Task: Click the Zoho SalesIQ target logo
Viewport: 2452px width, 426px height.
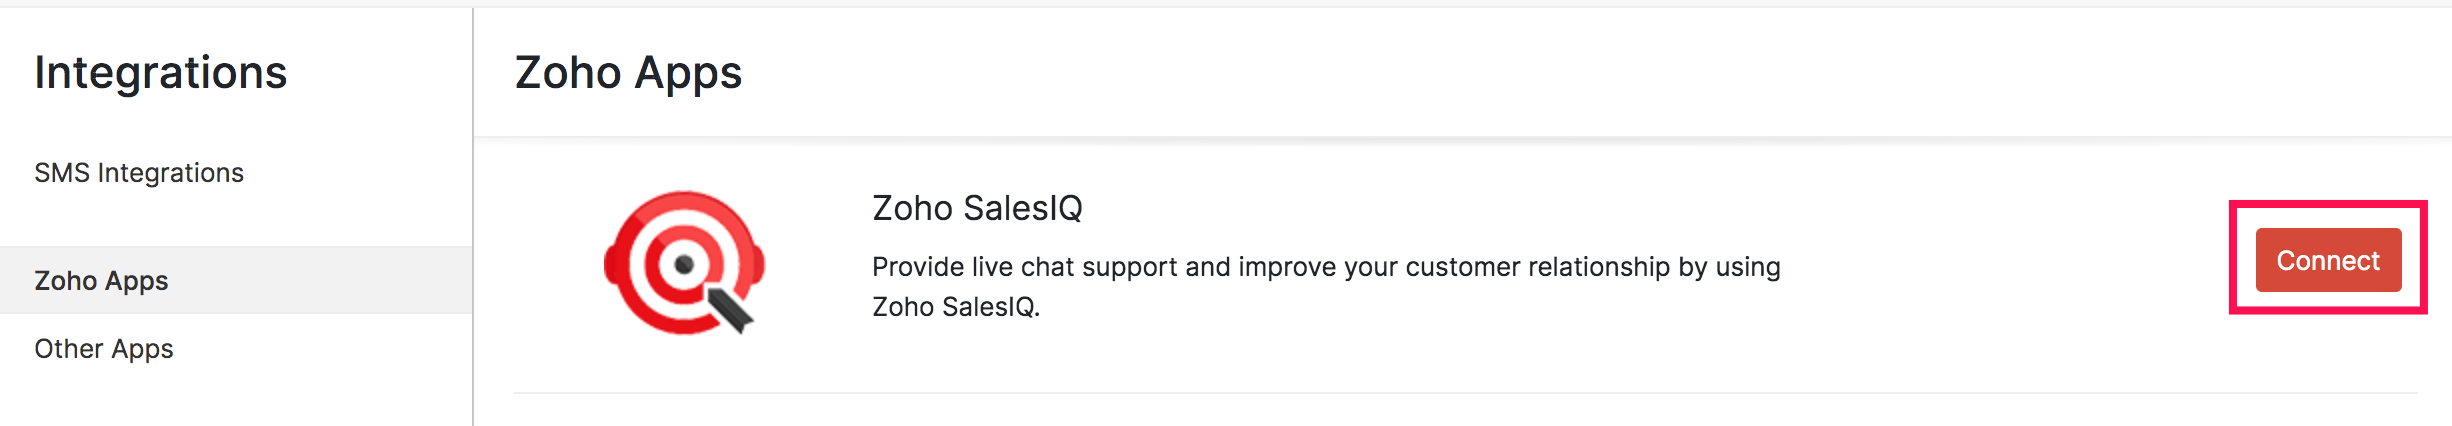Action: tap(684, 263)
